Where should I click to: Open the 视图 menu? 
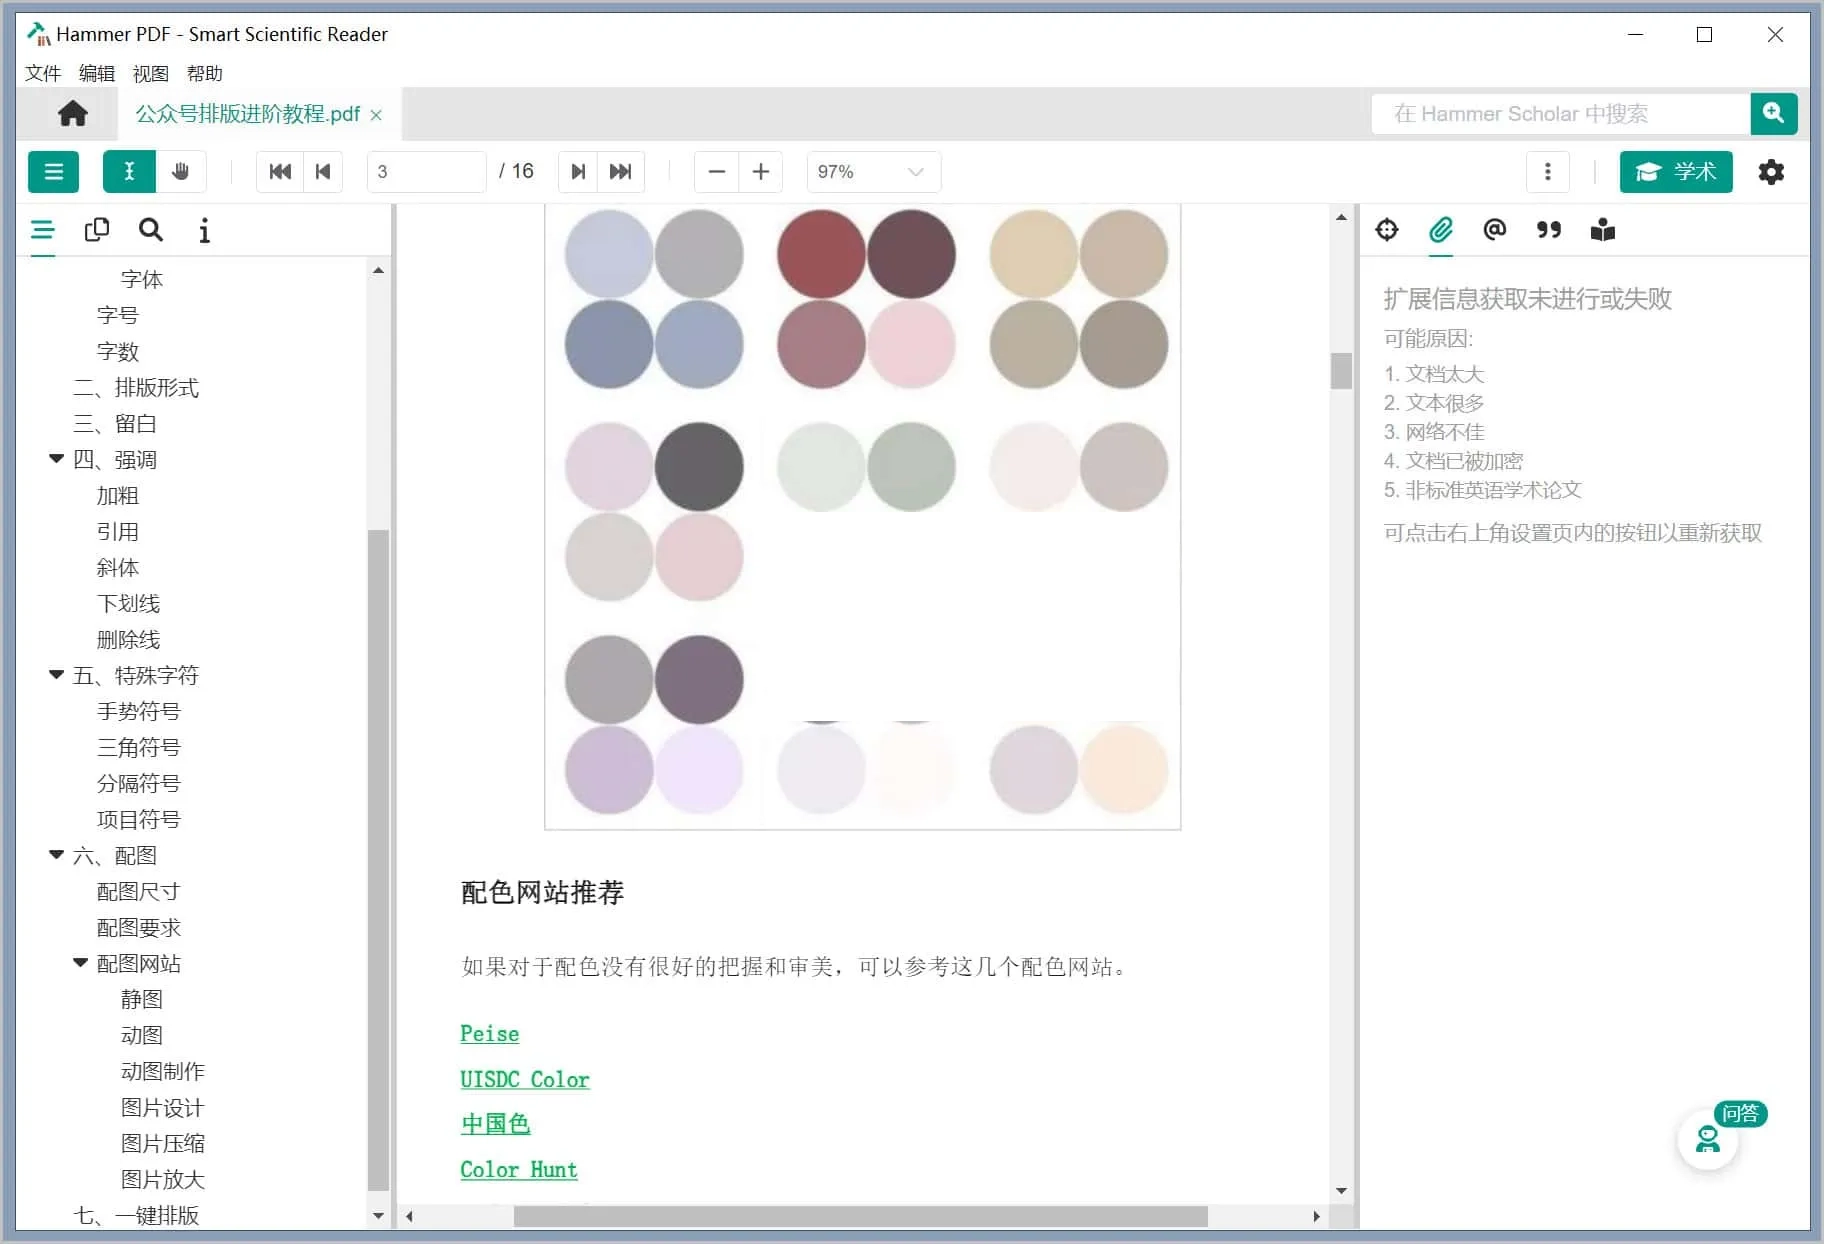(x=150, y=73)
